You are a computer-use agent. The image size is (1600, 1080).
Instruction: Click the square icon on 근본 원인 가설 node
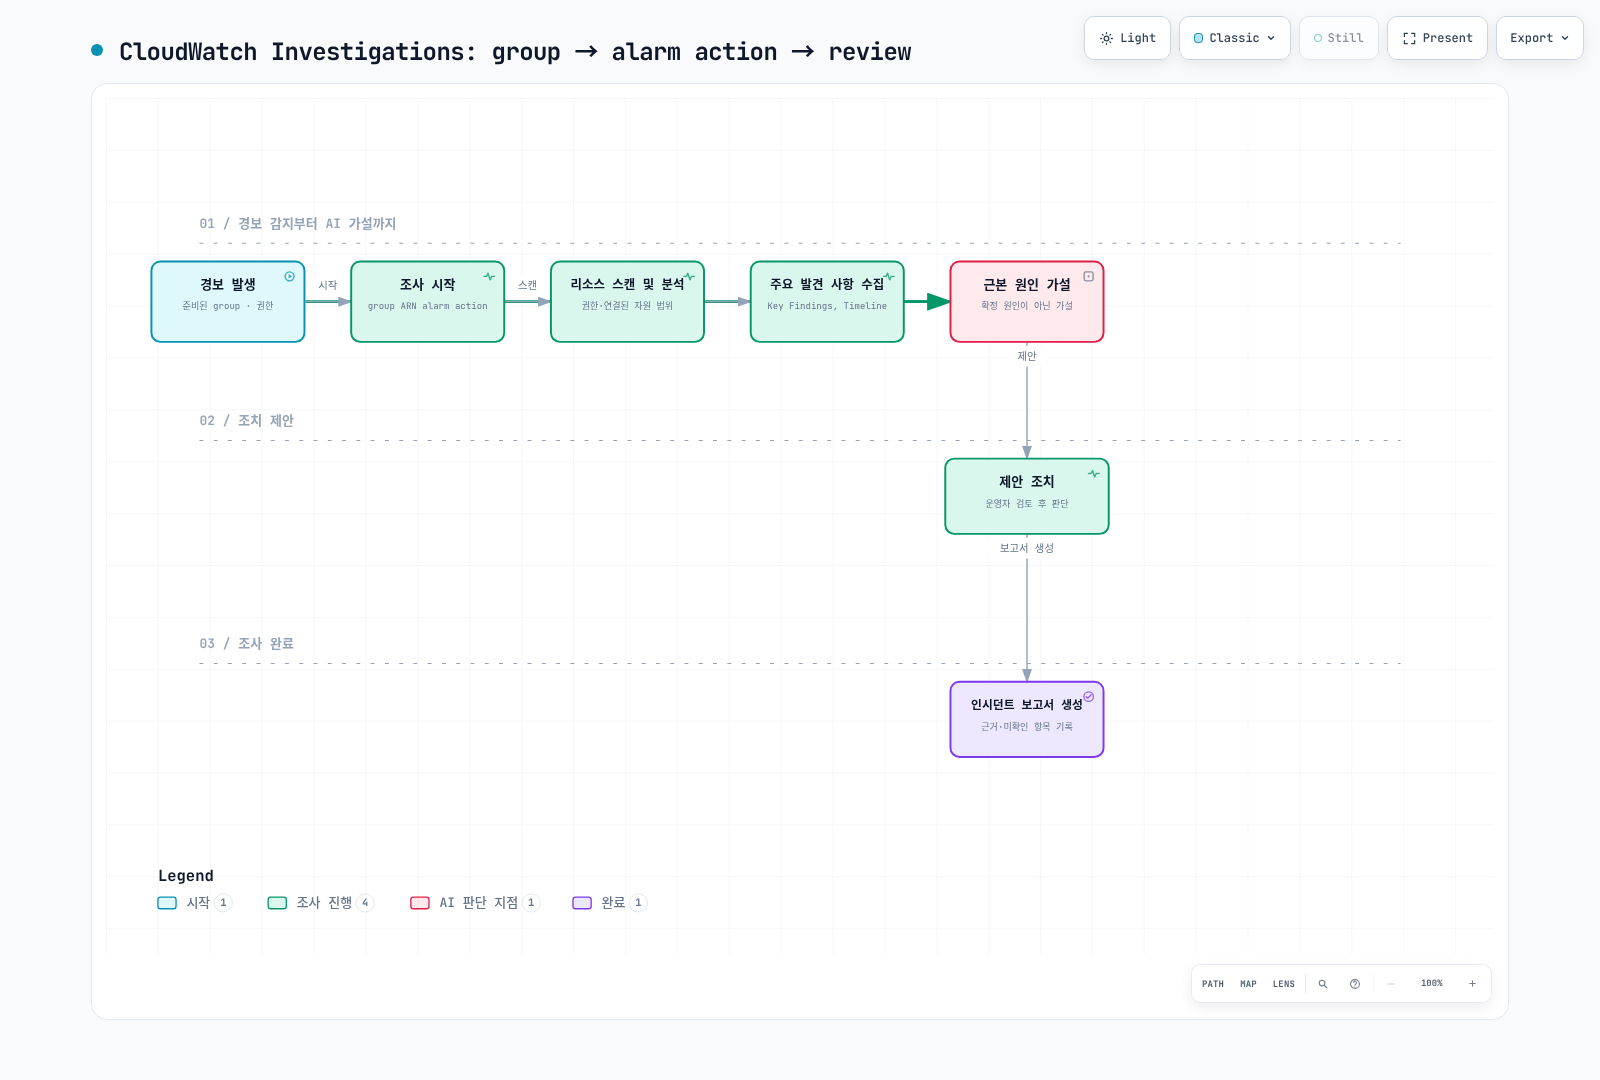(1089, 276)
